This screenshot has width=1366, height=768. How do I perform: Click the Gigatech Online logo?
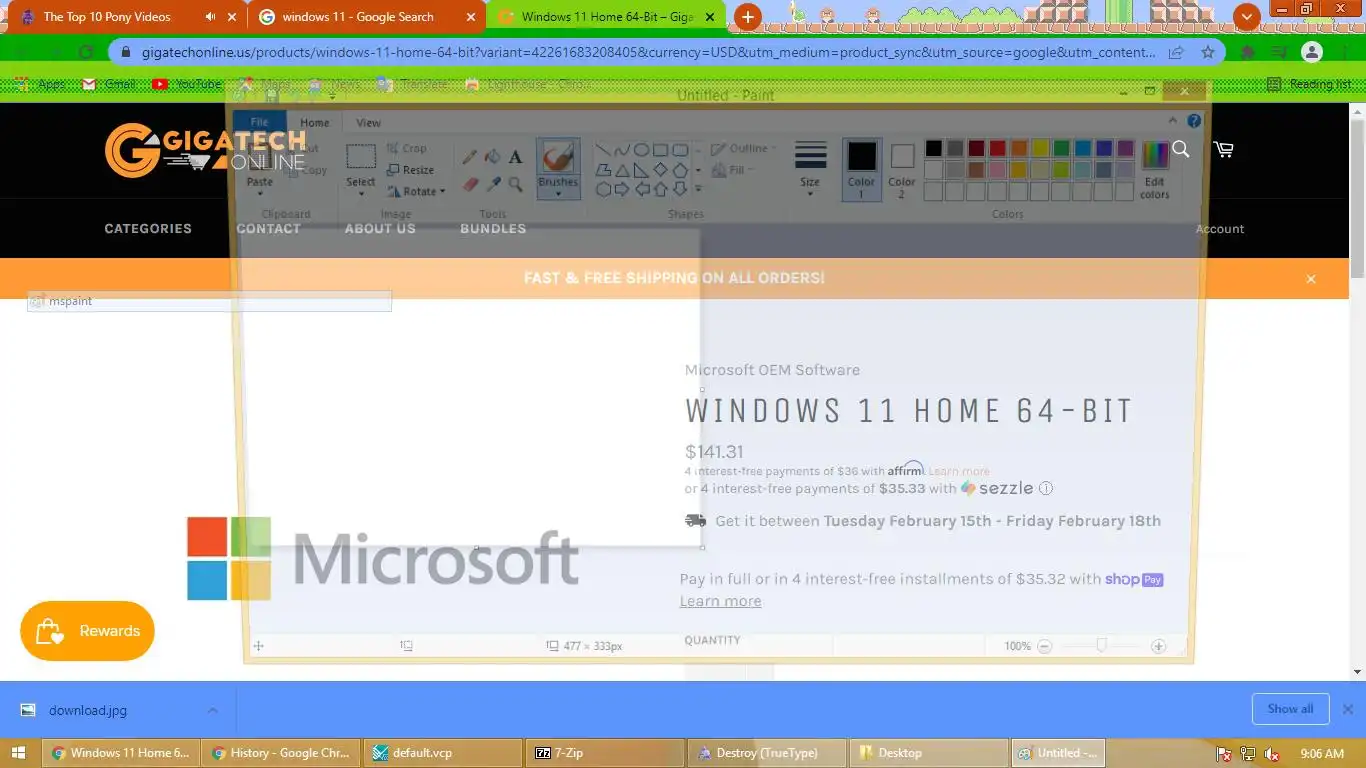pyautogui.click(x=205, y=150)
